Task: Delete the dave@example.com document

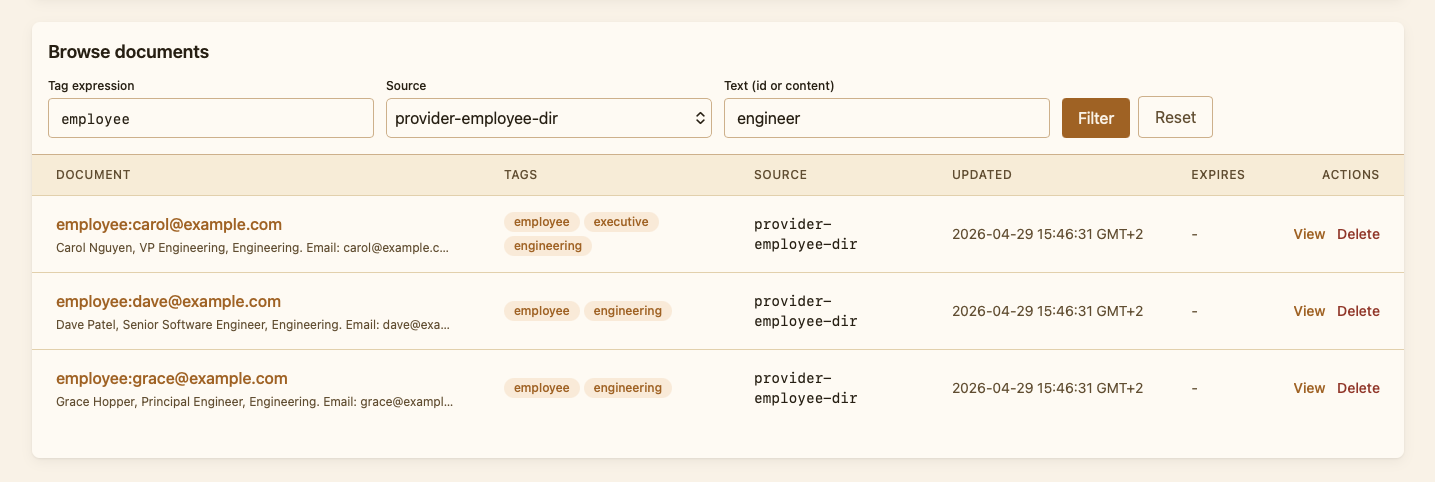Action: point(1358,311)
